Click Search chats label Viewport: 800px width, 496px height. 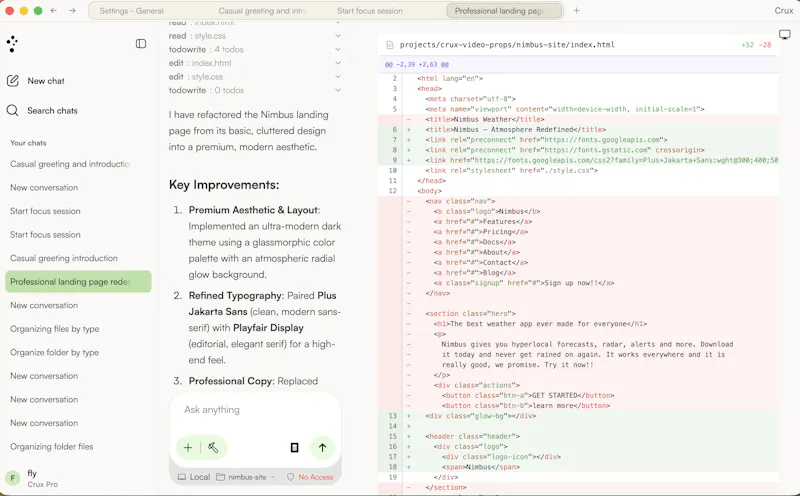(53, 111)
